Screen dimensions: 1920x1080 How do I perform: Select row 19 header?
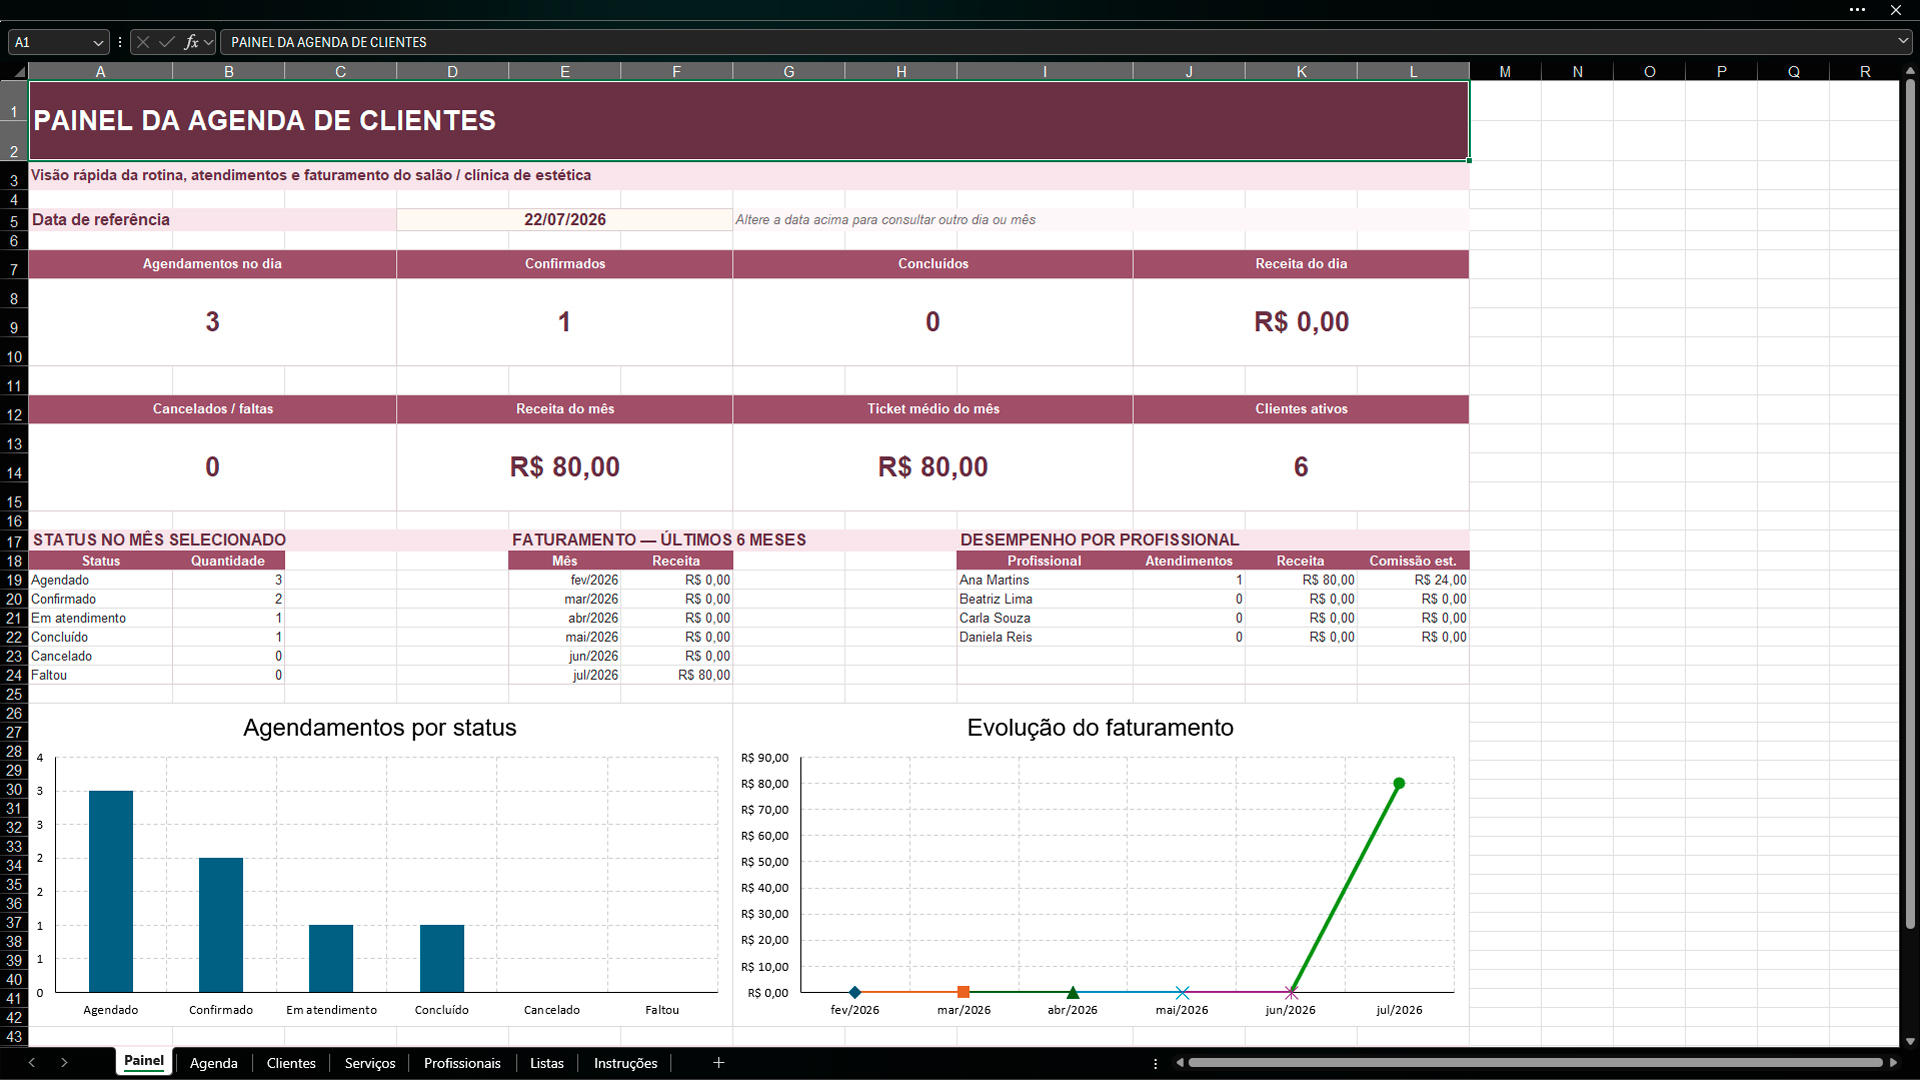coord(14,580)
